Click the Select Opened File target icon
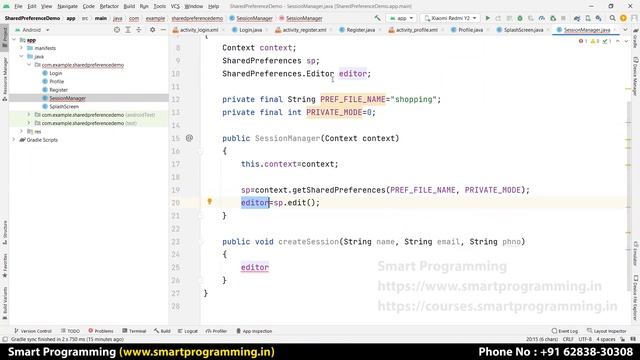The width and height of the screenshot is (640, 360). (117, 30)
